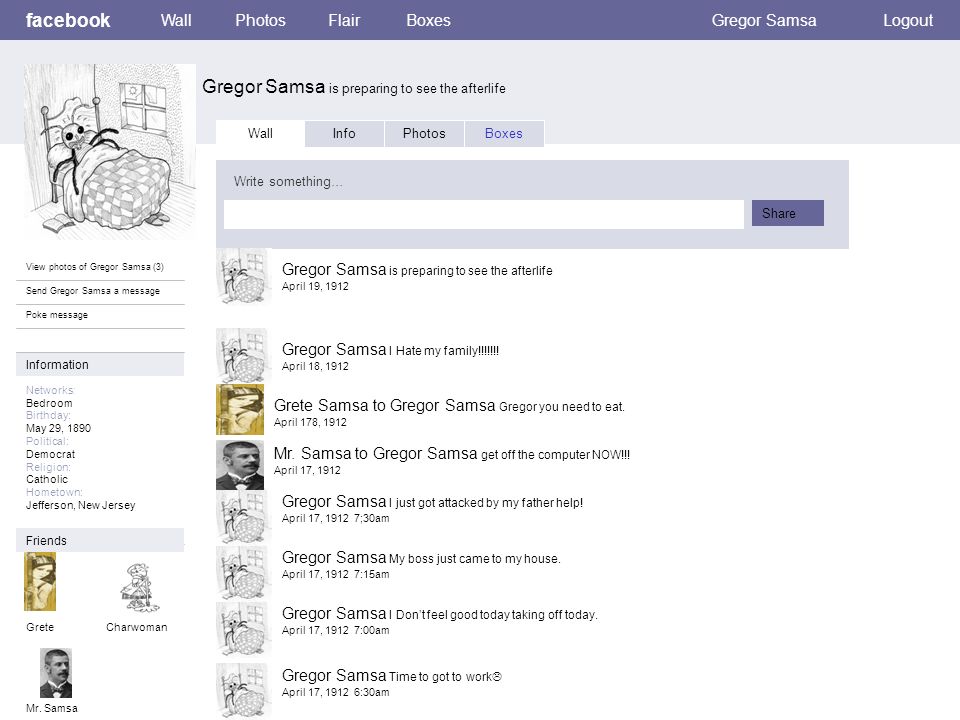Image resolution: width=960 pixels, height=720 pixels.
Task: Open the large Gregor Samsa profile picture
Action: (x=110, y=151)
